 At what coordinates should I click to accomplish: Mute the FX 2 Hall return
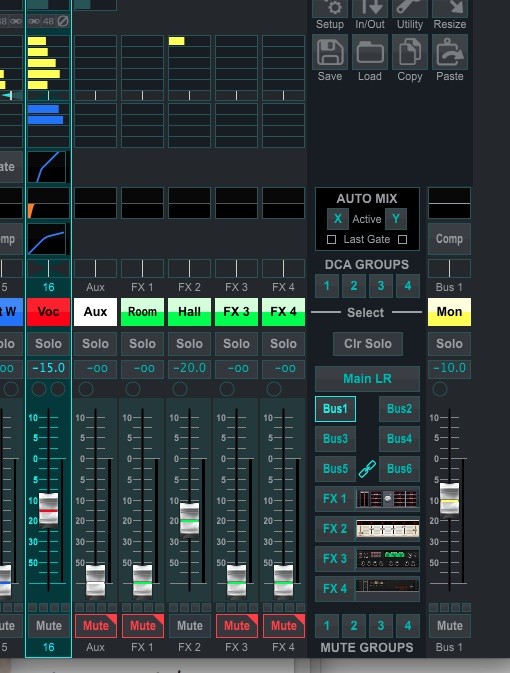190,626
